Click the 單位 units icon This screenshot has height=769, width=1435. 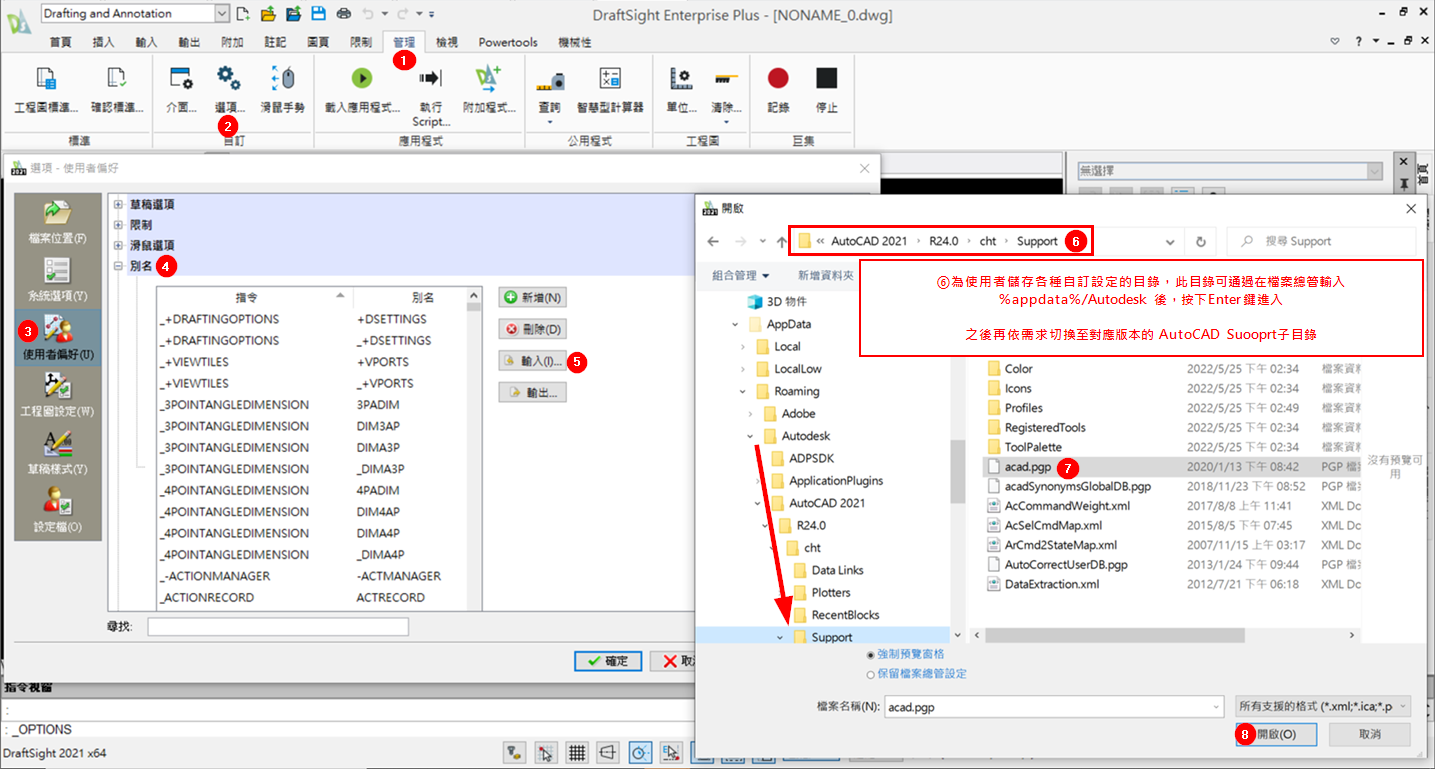[x=681, y=78]
